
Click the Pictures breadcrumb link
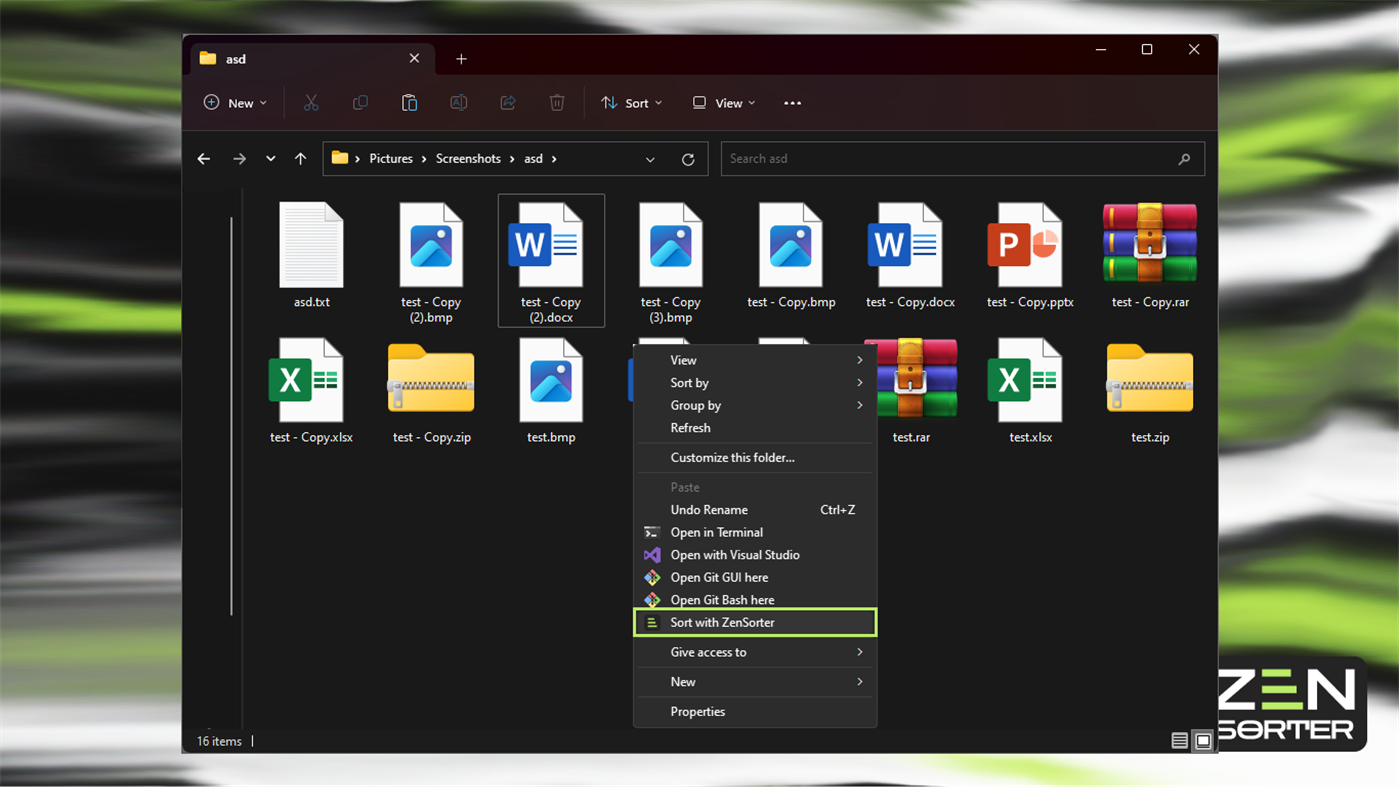click(390, 158)
